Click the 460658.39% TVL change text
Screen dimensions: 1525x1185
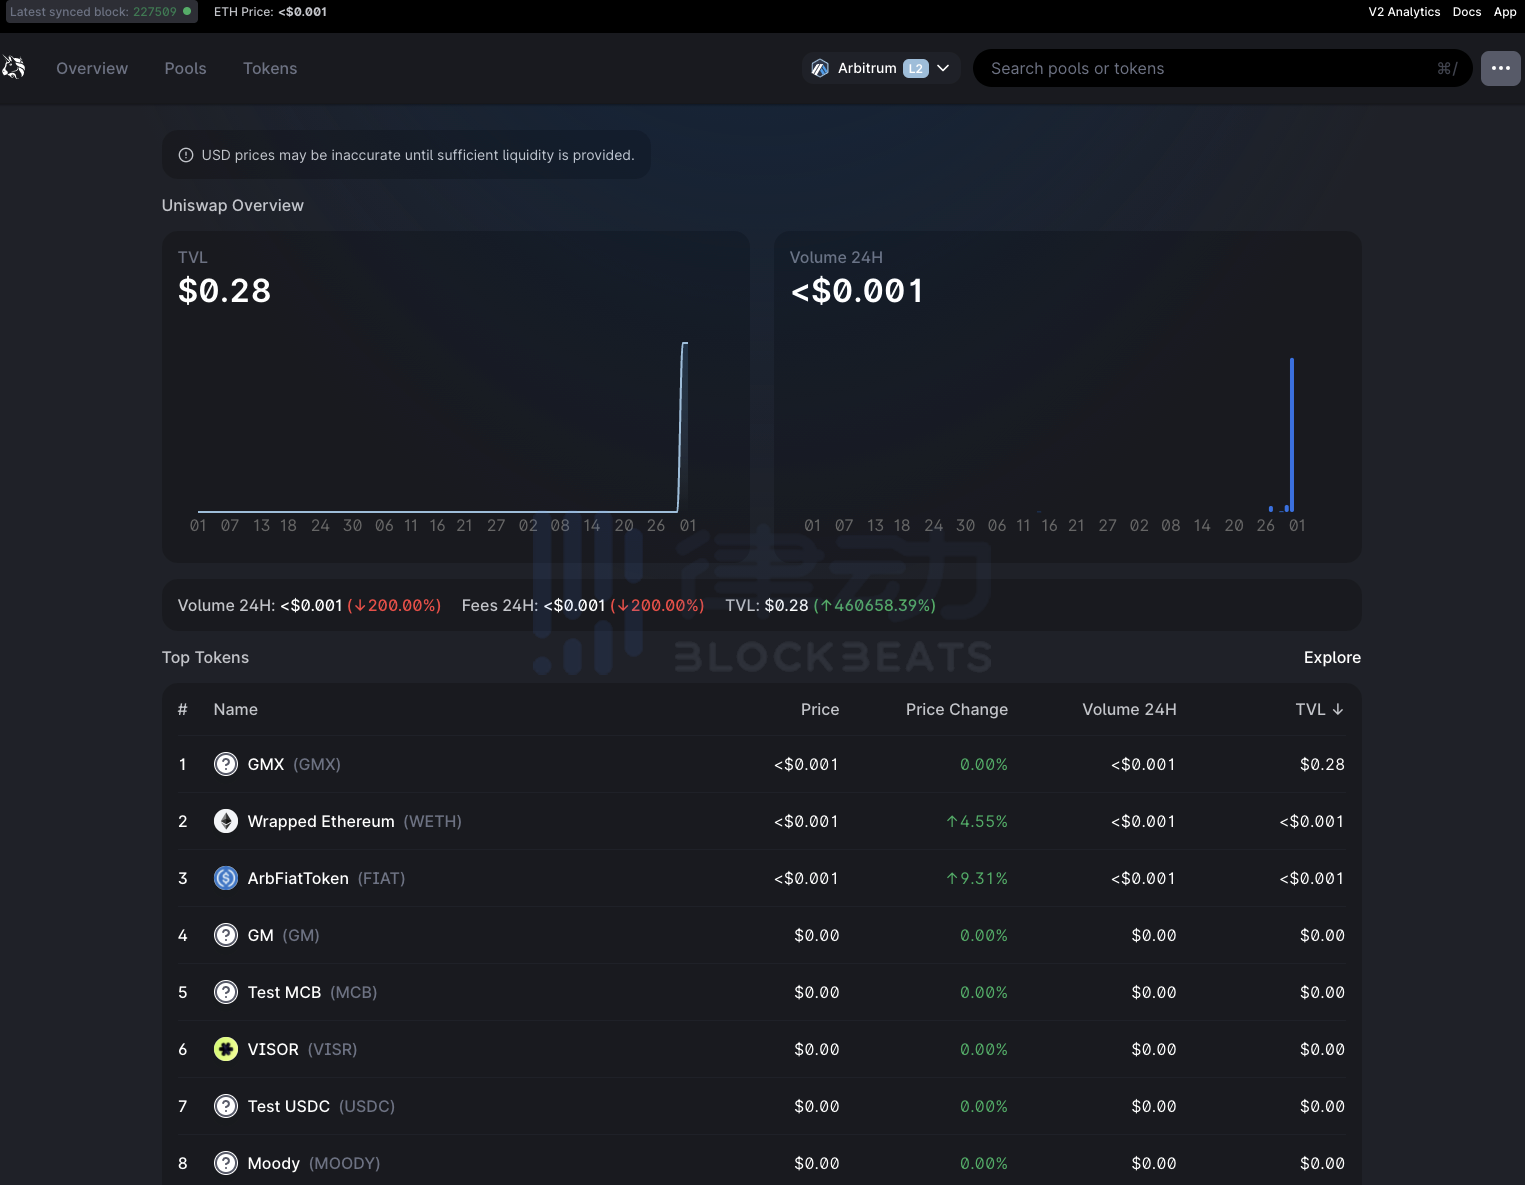(875, 605)
